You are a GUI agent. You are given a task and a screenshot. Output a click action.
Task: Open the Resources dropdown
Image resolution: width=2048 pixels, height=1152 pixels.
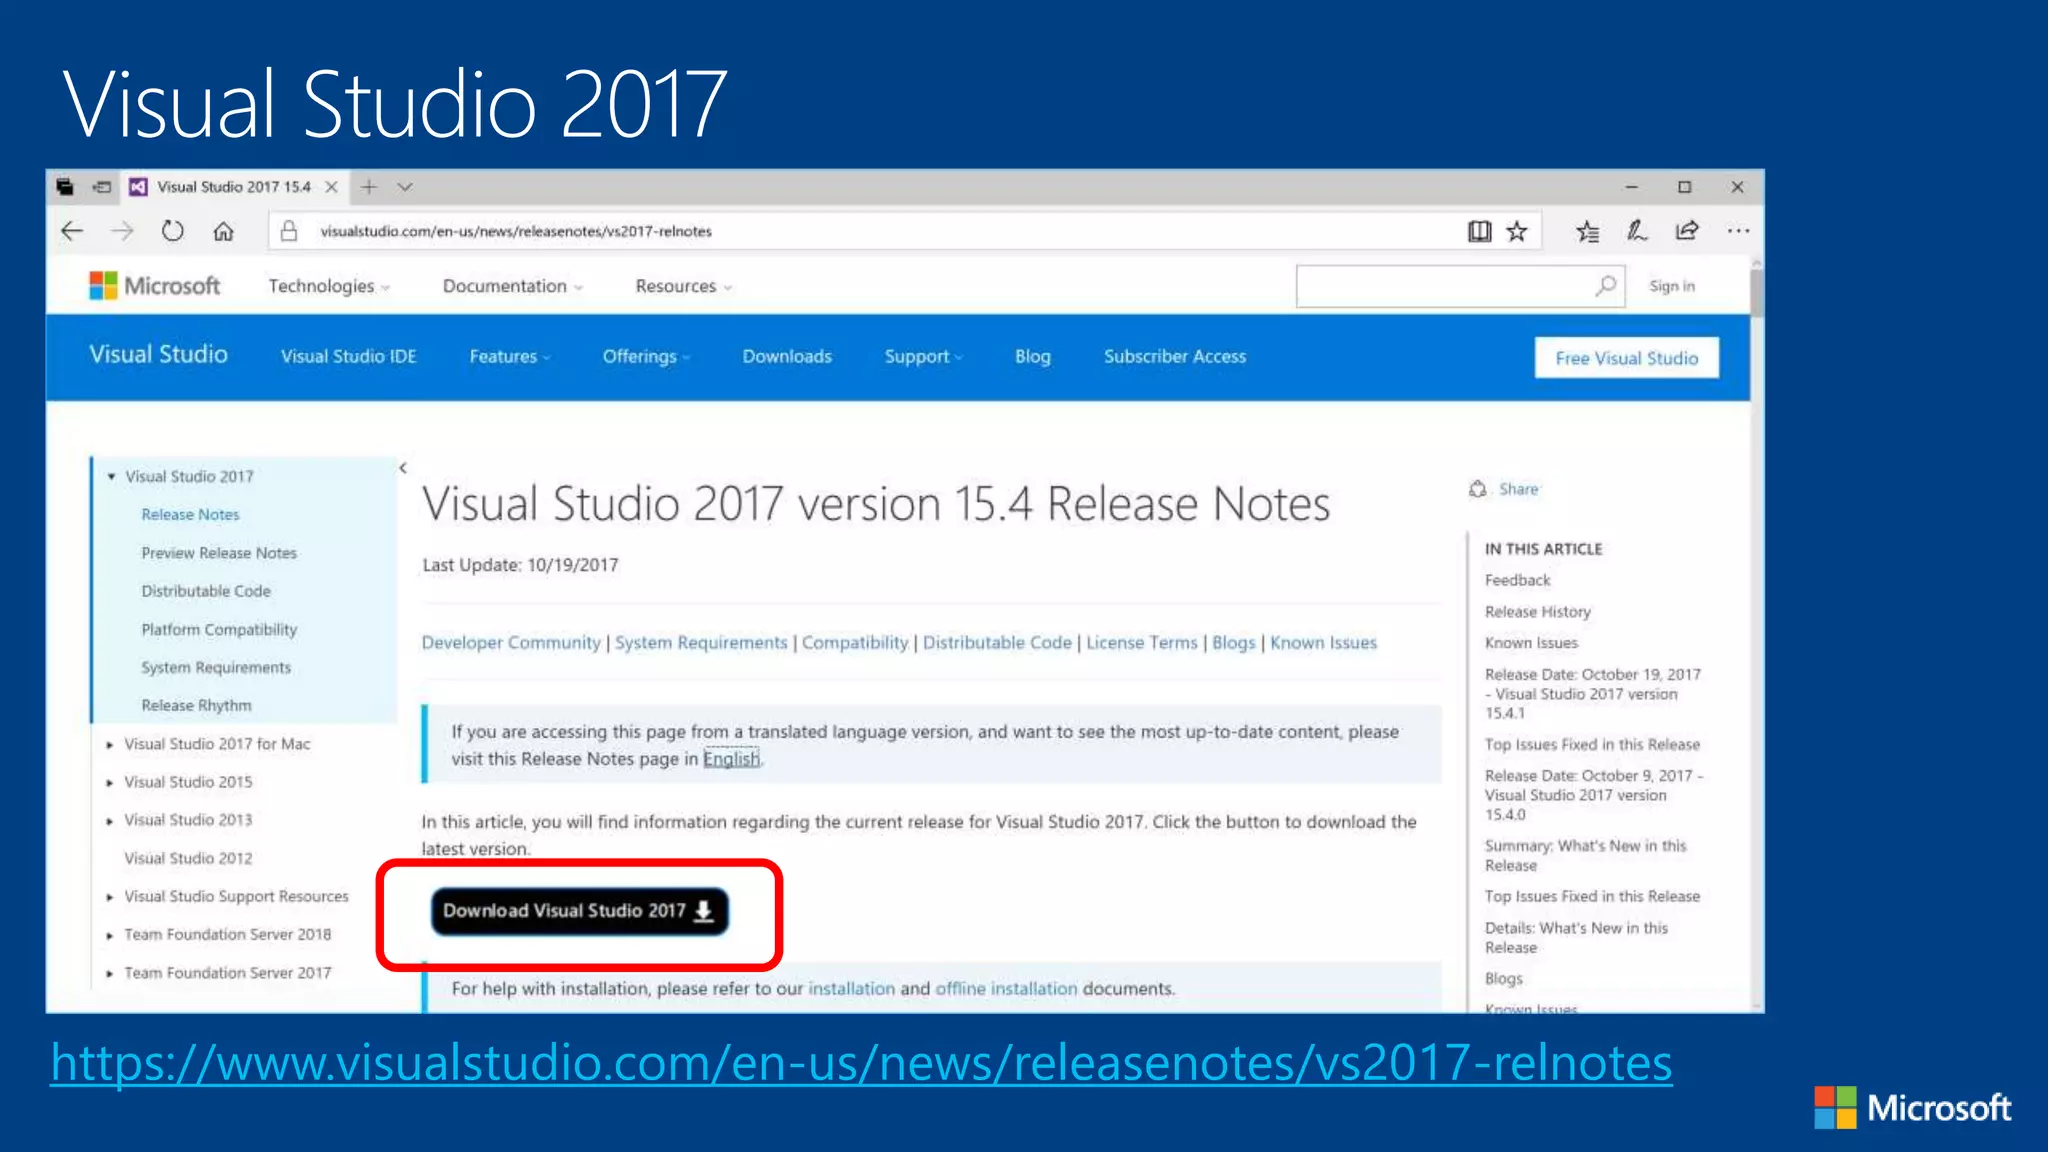[684, 286]
